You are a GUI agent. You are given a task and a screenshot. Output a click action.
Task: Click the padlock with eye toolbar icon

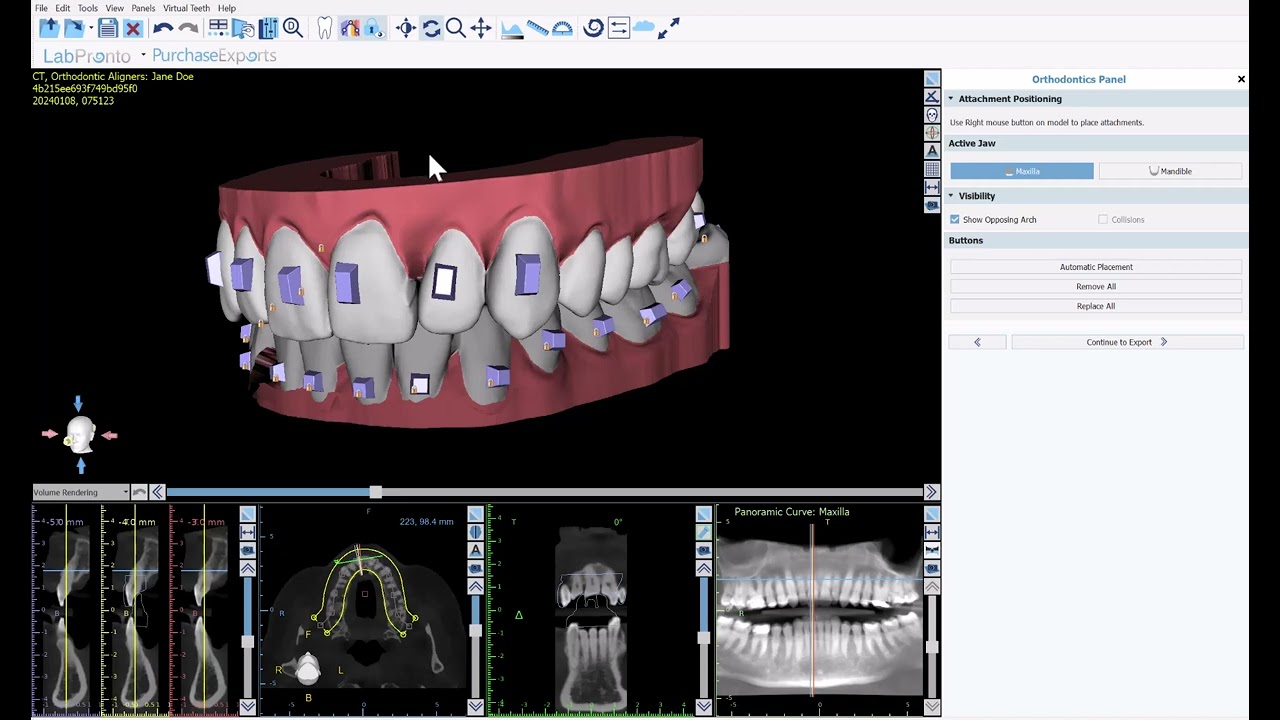(374, 29)
